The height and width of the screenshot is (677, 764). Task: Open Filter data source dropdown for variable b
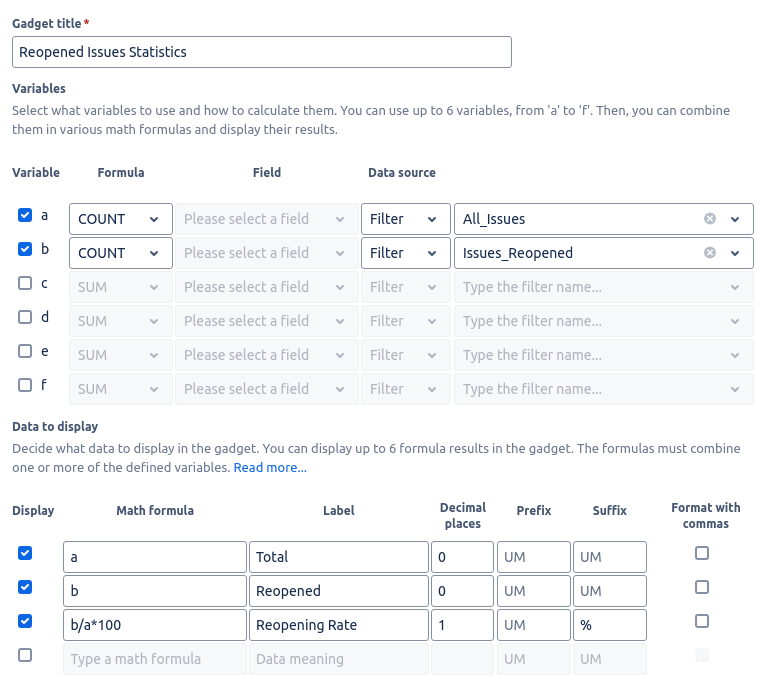point(405,253)
